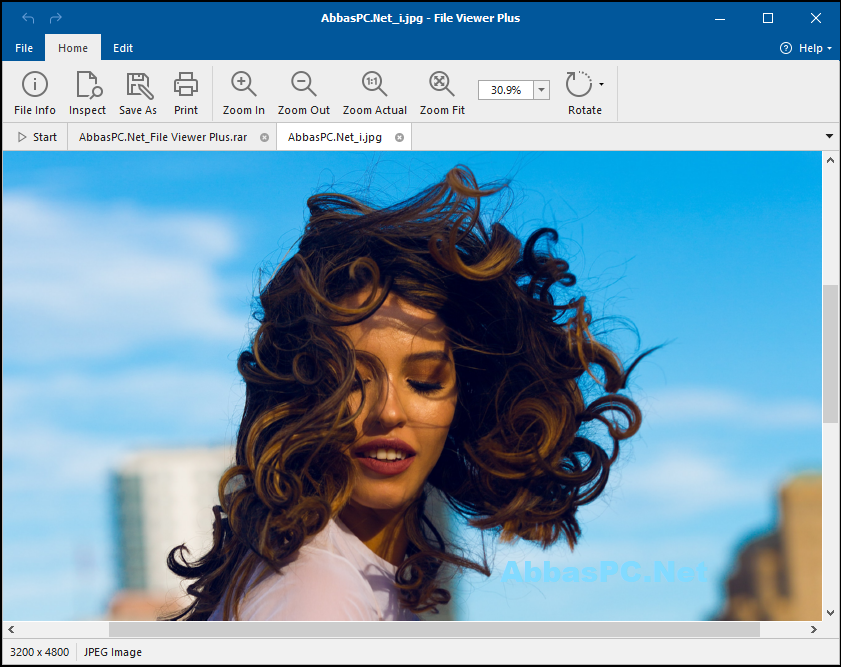Viewport: 841px width, 667px height.
Task: Zoom In on the image
Action: click(244, 93)
